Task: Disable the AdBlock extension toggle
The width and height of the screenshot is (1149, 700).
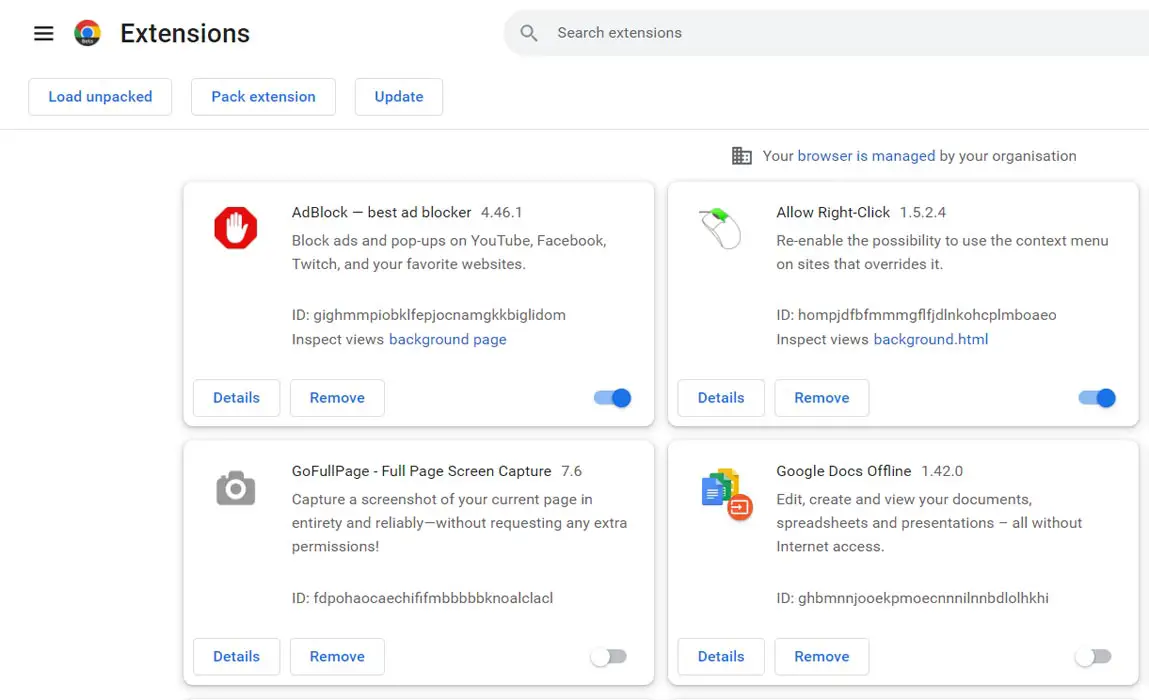Action: tap(613, 398)
